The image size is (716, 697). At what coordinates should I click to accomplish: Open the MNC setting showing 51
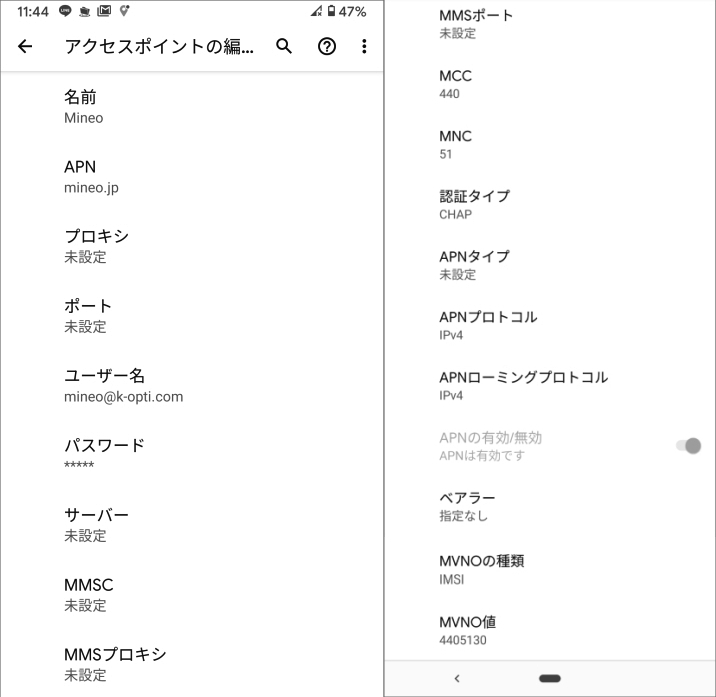(x=550, y=144)
